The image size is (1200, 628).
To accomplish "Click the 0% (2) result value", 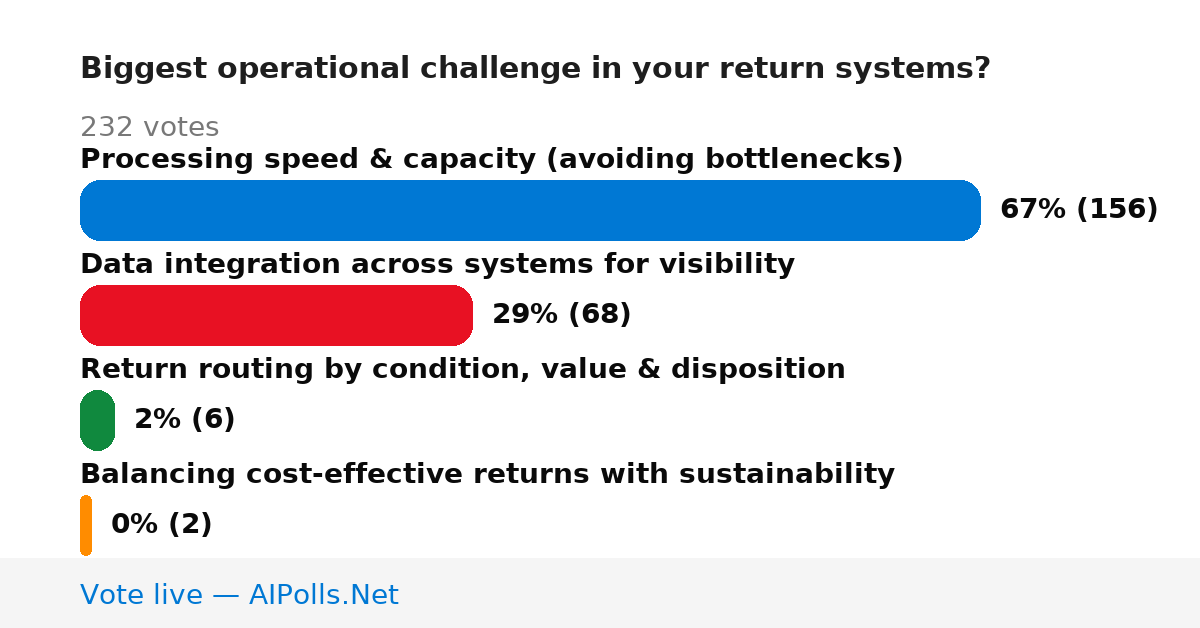I will coord(161,524).
